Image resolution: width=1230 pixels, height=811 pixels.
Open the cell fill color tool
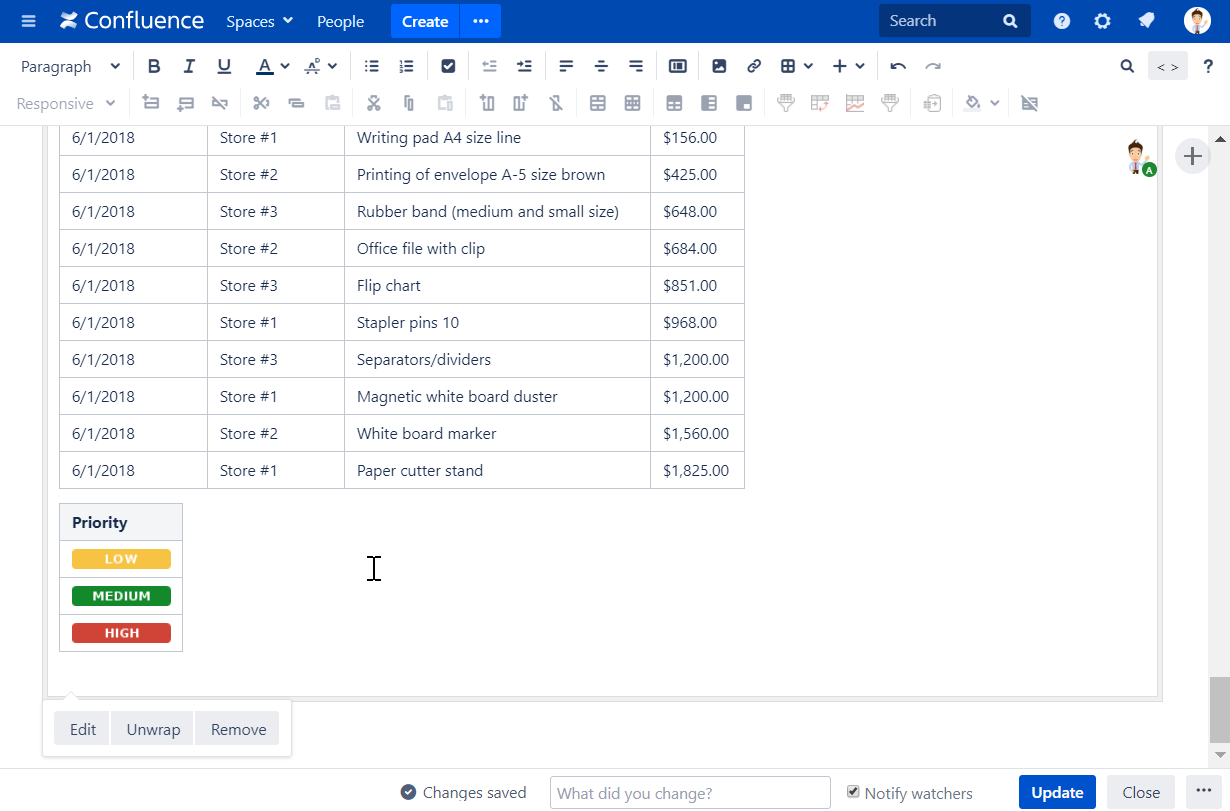pos(972,103)
